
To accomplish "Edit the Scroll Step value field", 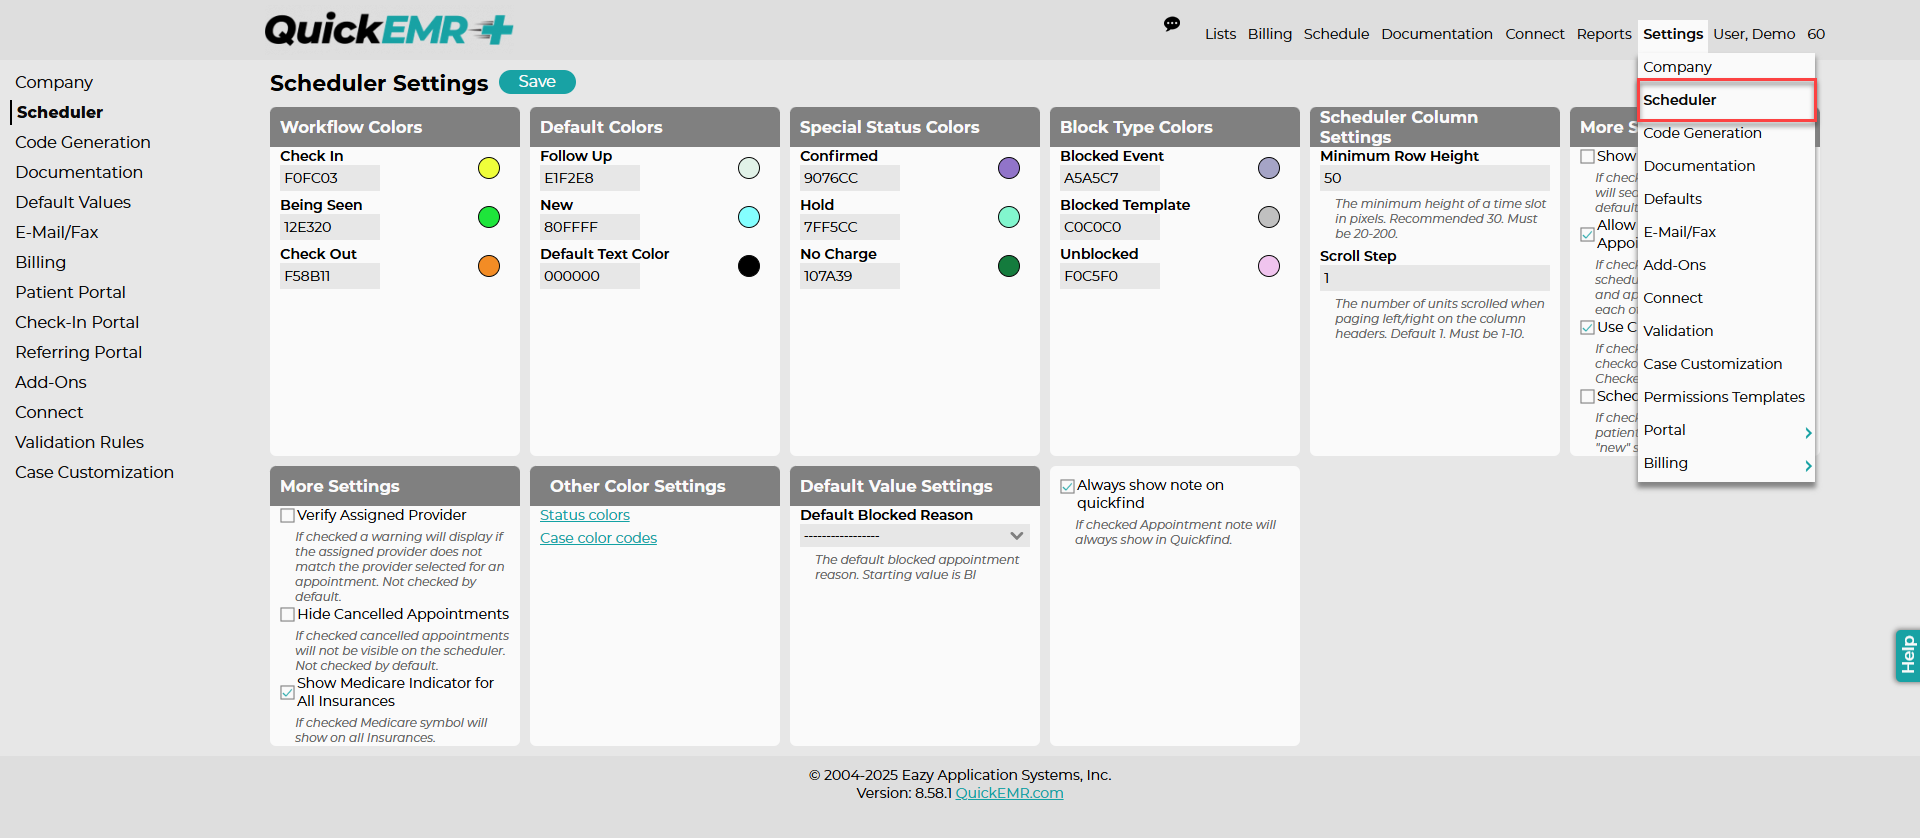I will point(1435,278).
